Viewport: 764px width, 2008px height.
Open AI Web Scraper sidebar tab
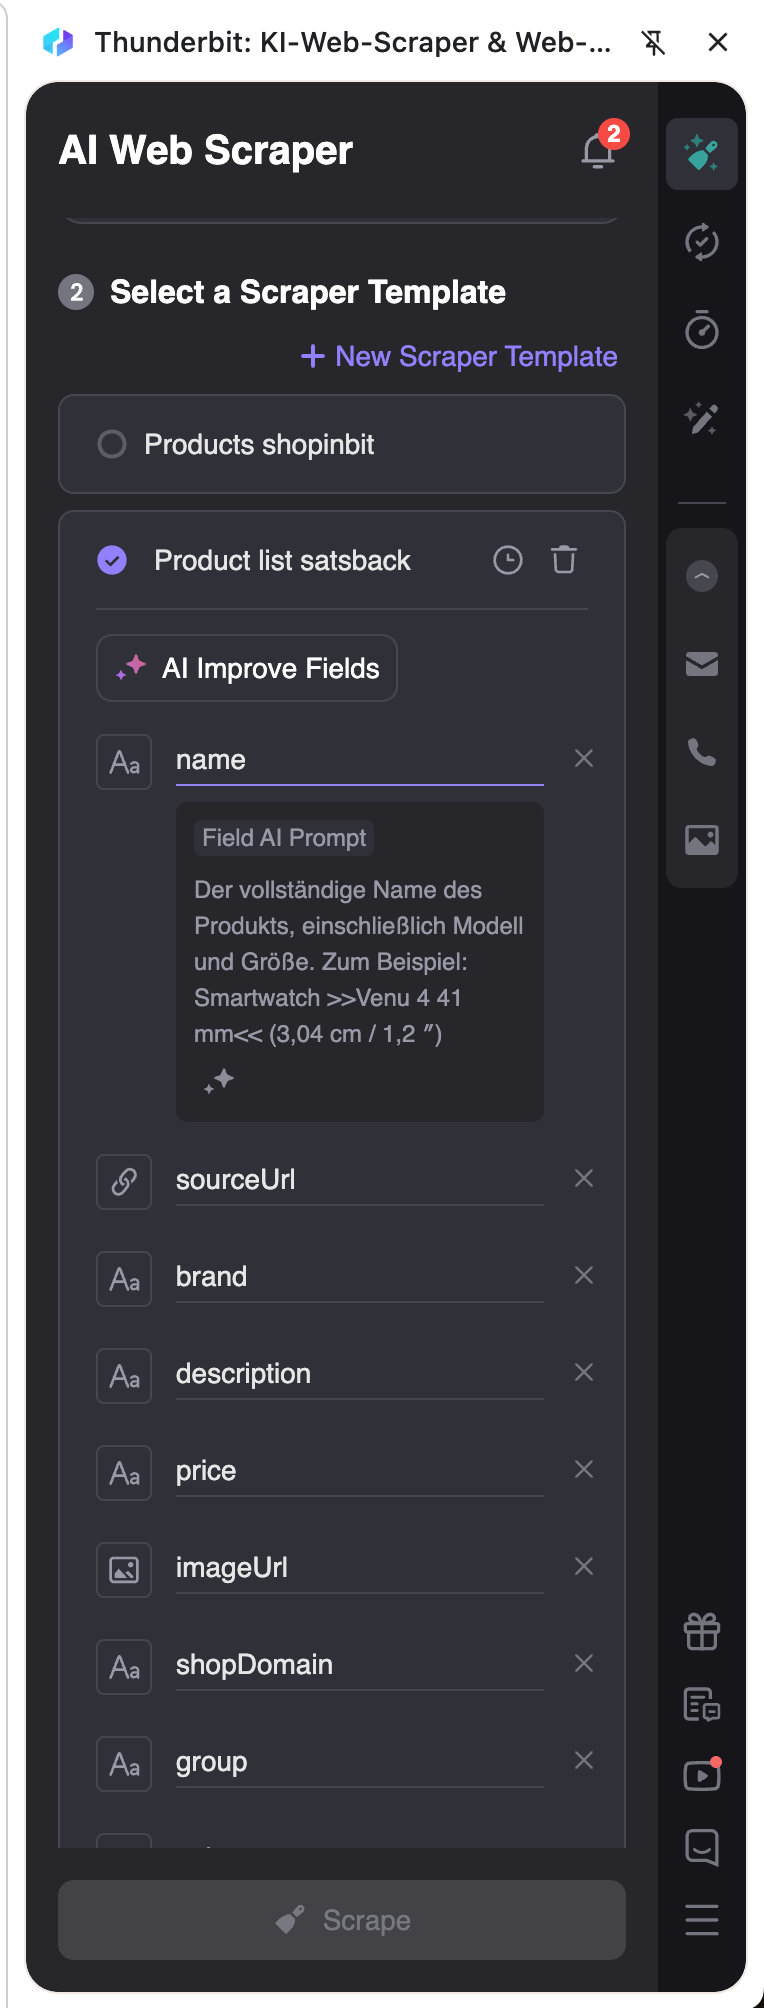[702, 154]
